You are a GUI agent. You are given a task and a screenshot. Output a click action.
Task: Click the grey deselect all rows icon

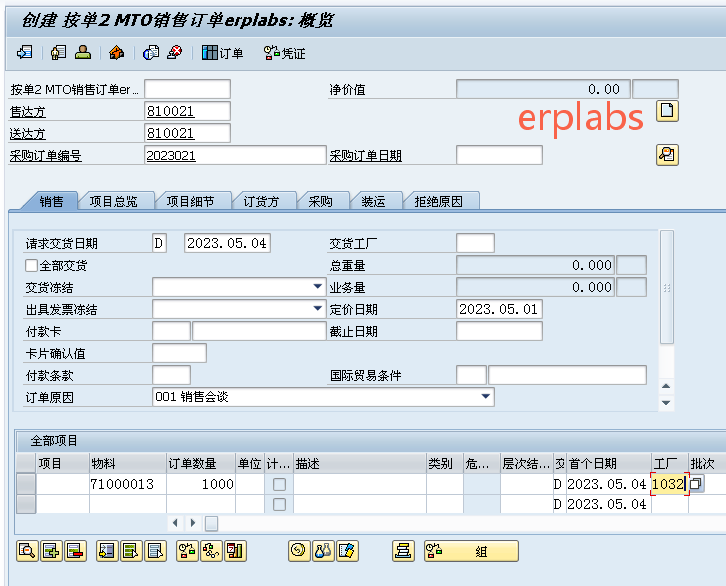point(155,551)
